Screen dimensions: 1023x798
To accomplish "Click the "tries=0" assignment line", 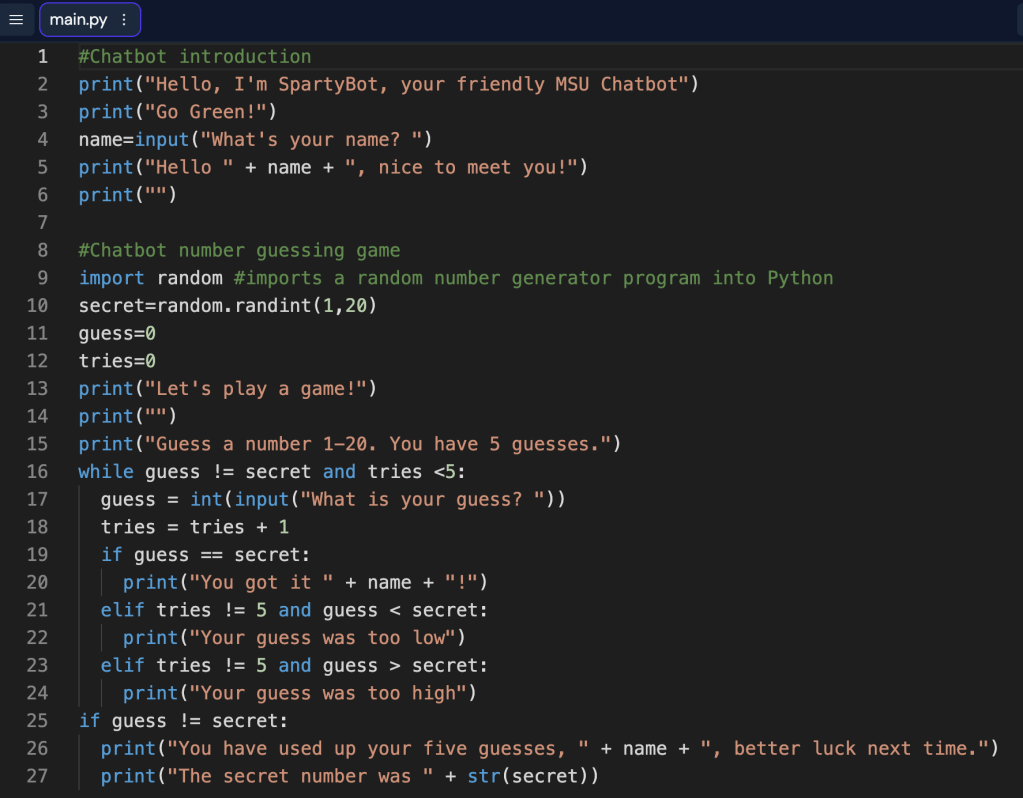I will click(x=117, y=361).
